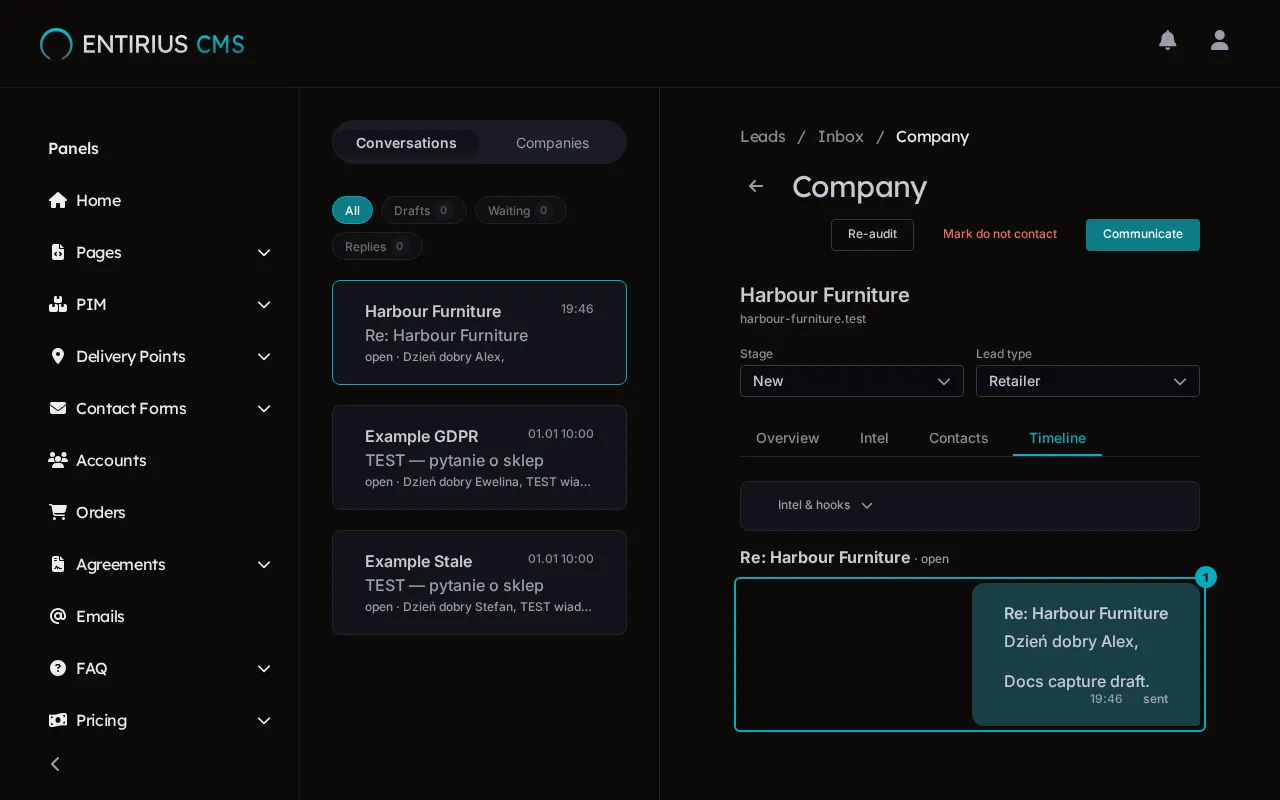Expand the FAQ submenu chevron

(x=264, y=668)
